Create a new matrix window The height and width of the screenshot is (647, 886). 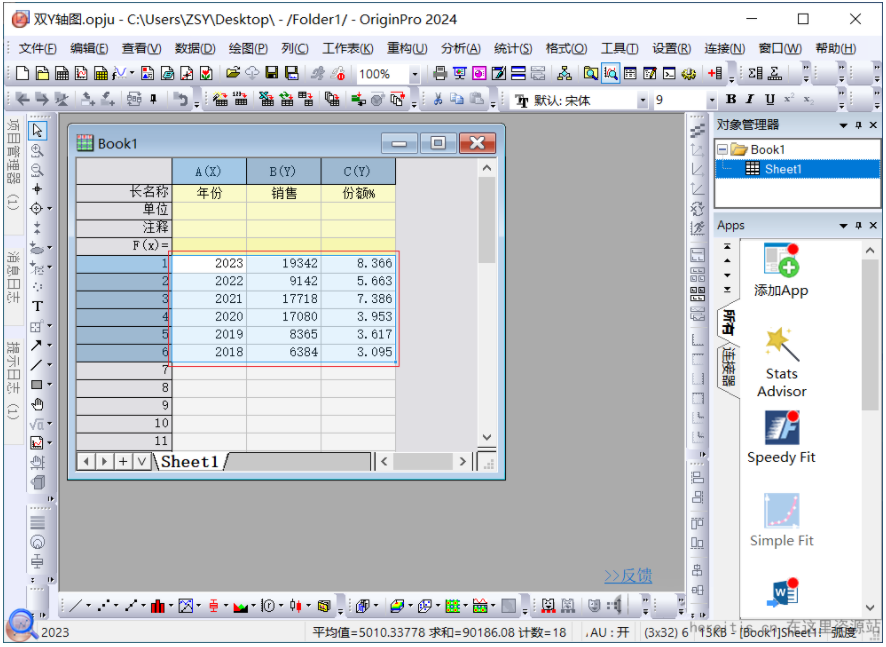pyautogui.click(x=101, y=73)
